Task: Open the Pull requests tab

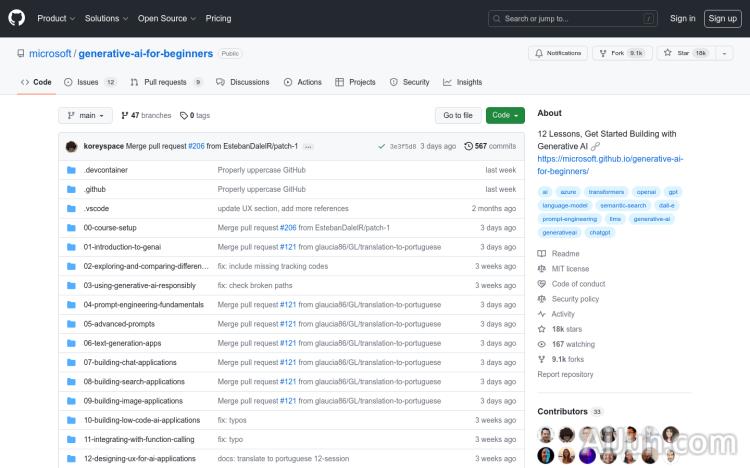Action: (x=165, y=82)
